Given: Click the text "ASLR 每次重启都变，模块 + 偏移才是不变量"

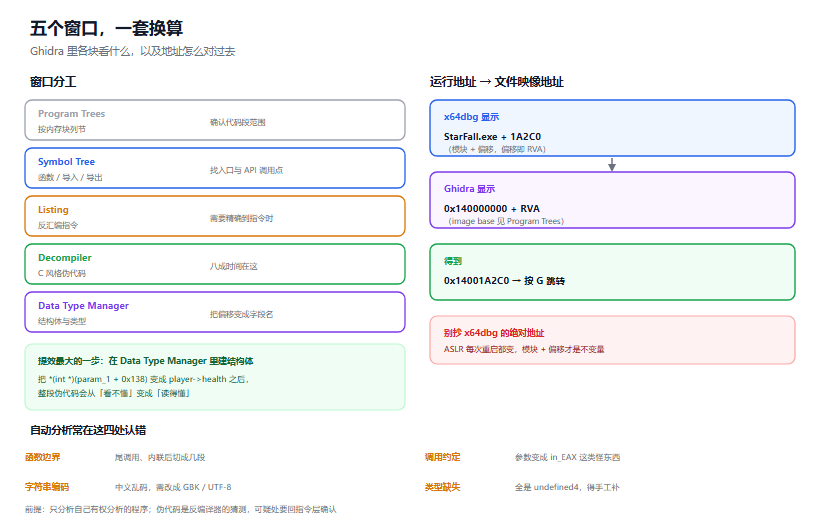Looking at the screenshot, I should point(523,349).
